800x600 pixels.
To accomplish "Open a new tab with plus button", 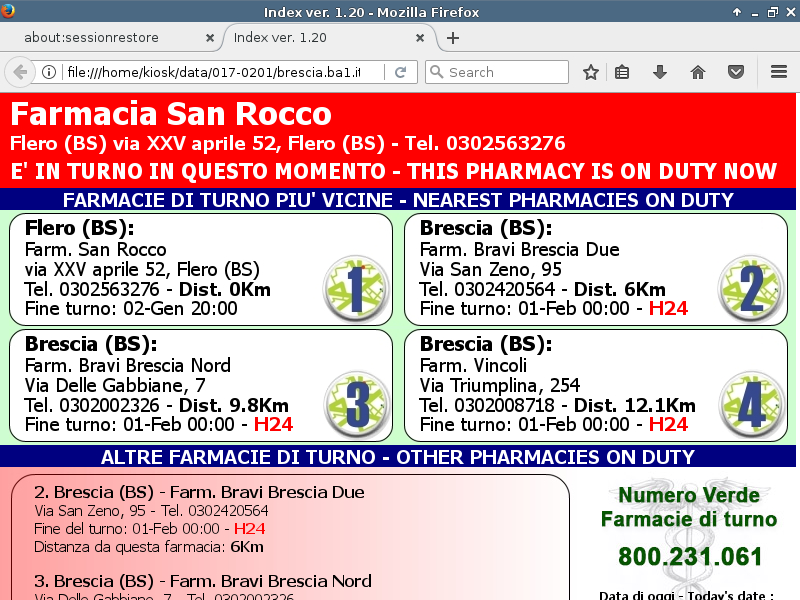I will pos(453,38).
